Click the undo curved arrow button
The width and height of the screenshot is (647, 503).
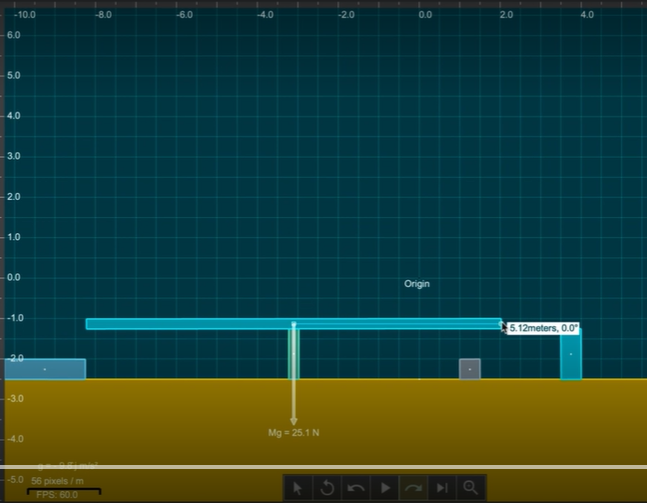pyautogui.click(x=356, y=488)
